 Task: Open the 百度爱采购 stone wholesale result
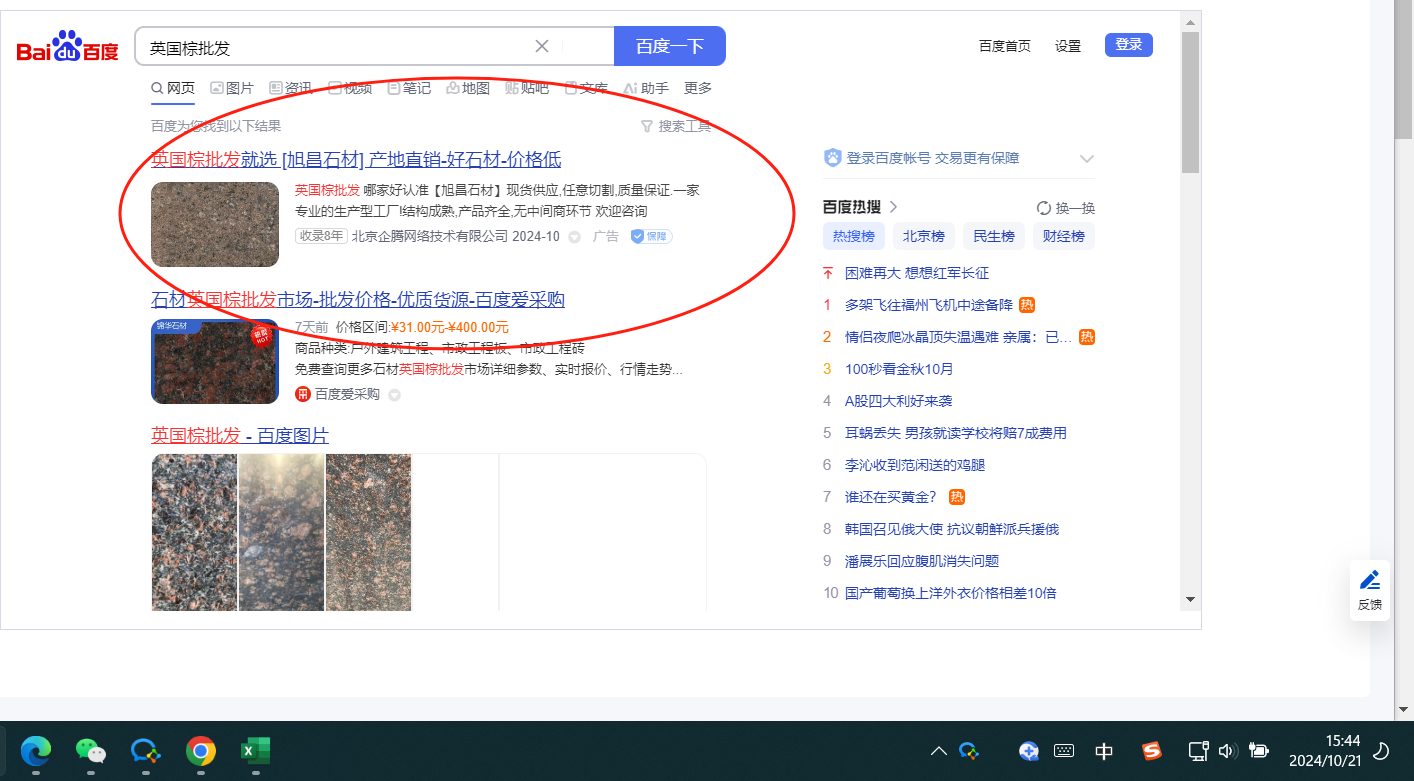click(x=358, y=300)
